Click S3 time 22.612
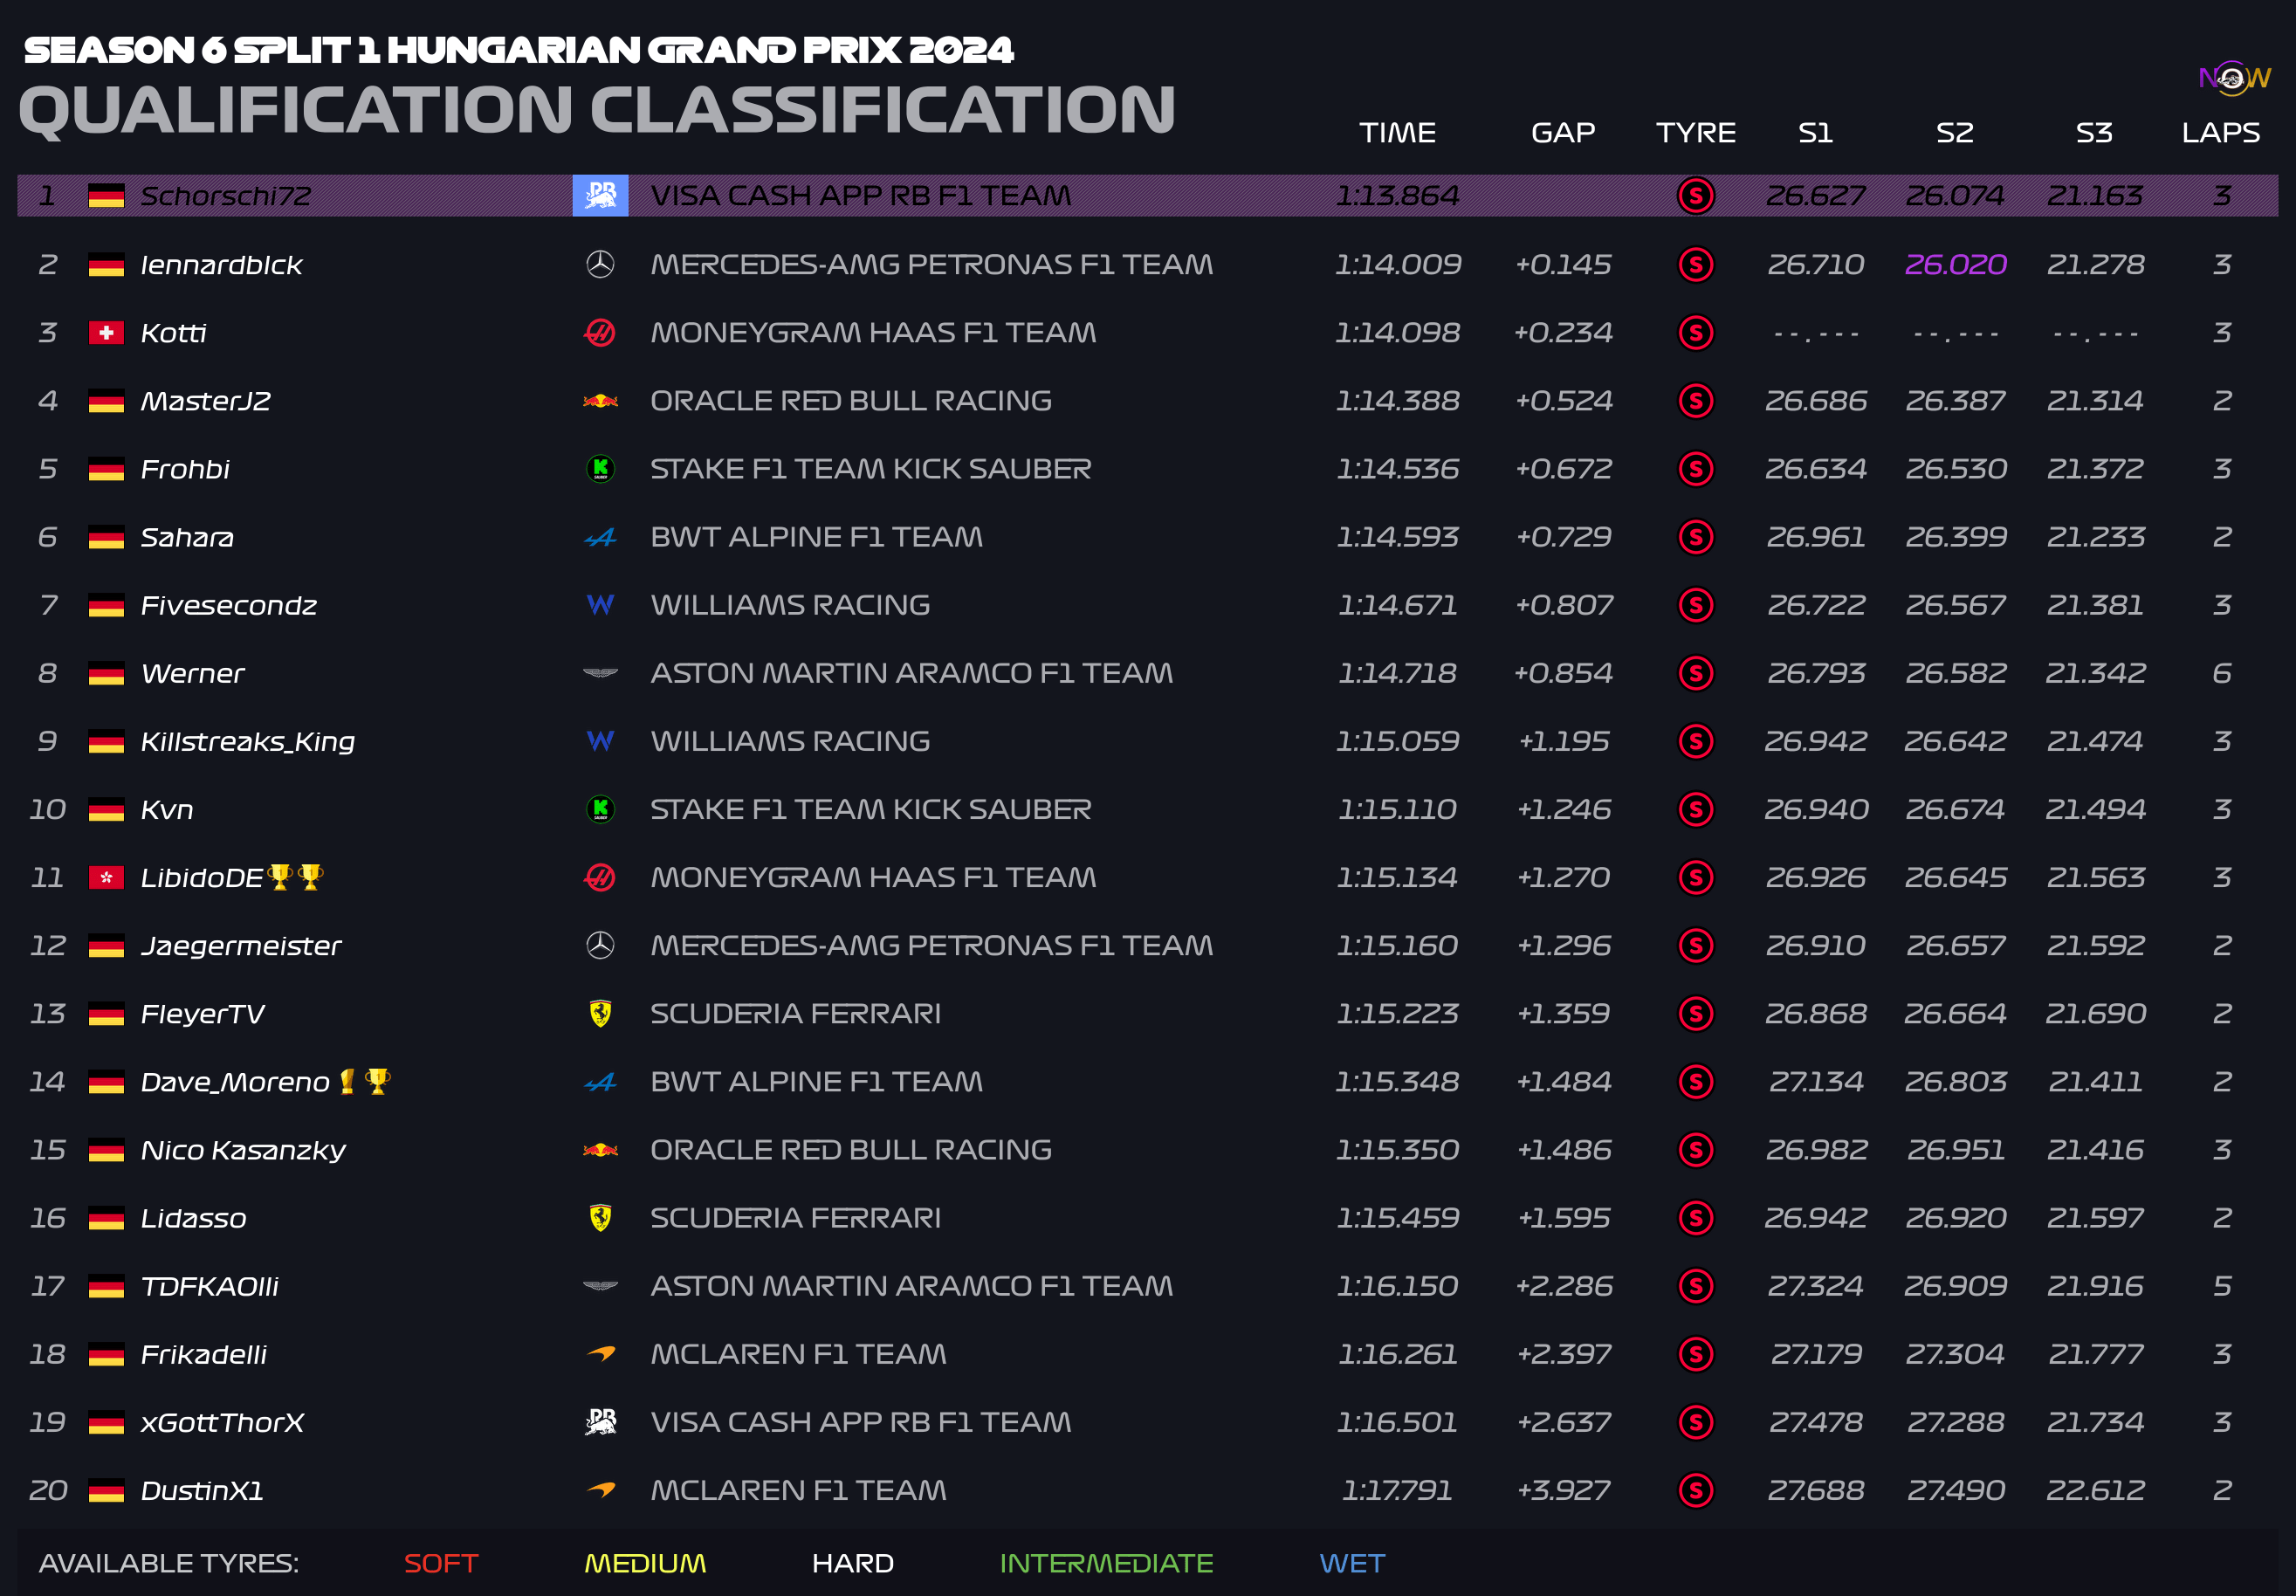Screen dimensions: 2296x1596 [2095, 1490]
